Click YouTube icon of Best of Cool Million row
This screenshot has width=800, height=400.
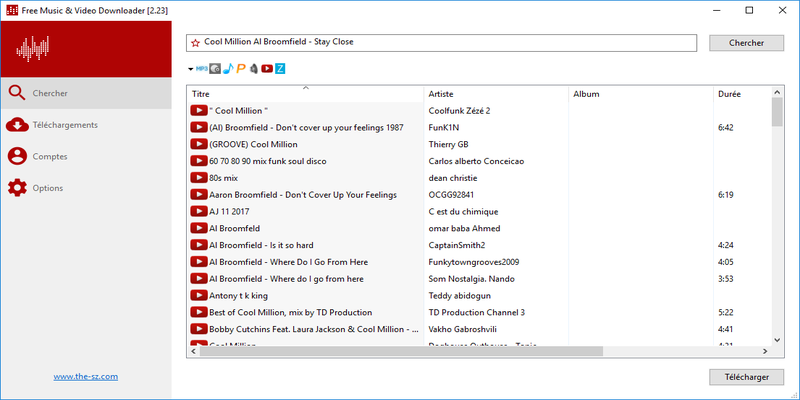pyautogui.click(x=198, y=312)
